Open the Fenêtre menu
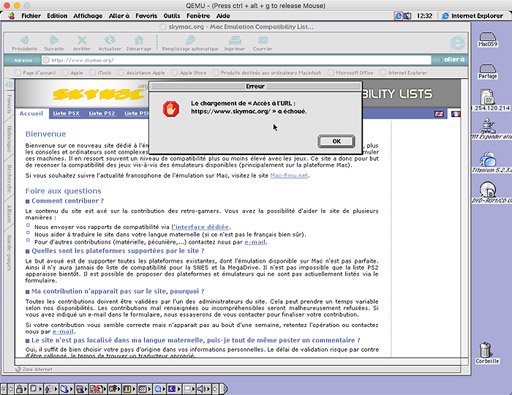Screen dimensions: 512x395 [x=198, y=16]
